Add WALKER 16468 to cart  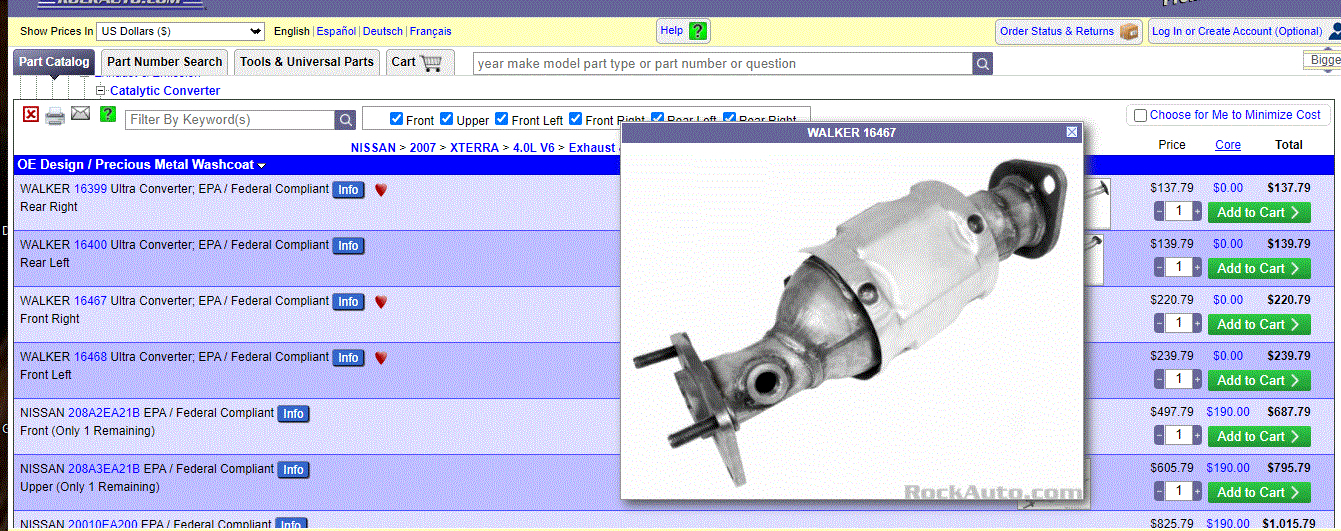(1259, 380)
